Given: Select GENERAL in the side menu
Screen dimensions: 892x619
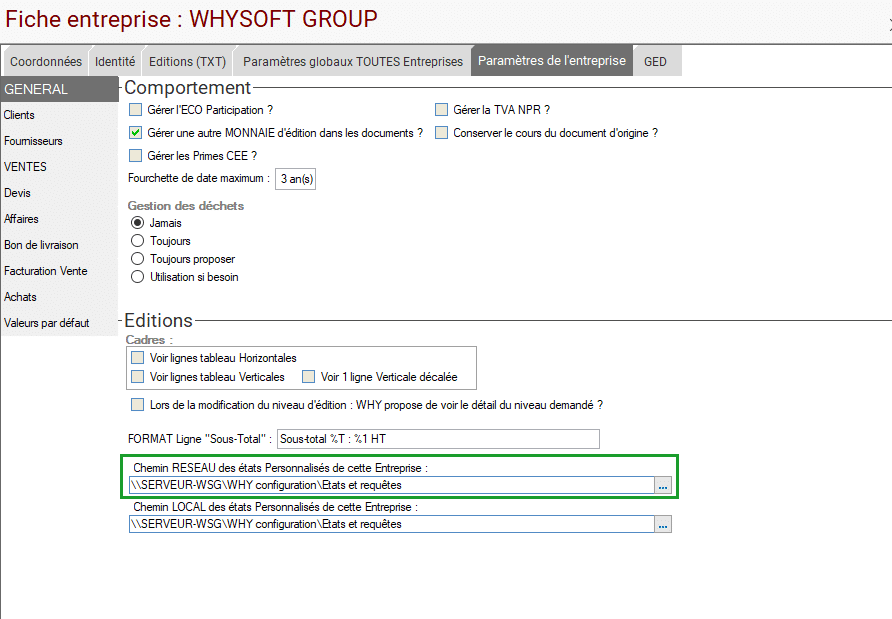Looking at the screenshot, I should [59, 89].
